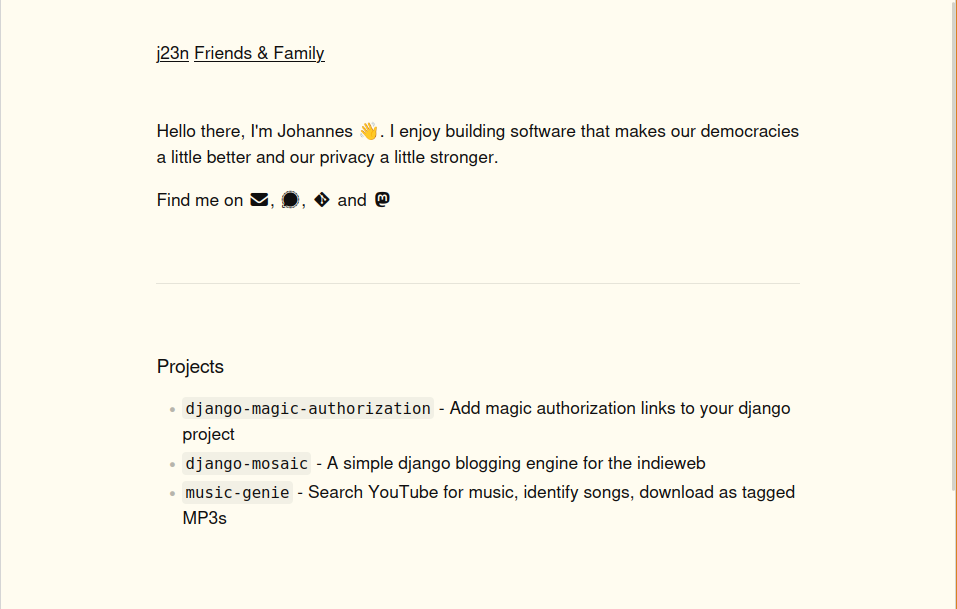Open the email envelope icon link
This screenshot has height=609, width=957.
(259, 200)
